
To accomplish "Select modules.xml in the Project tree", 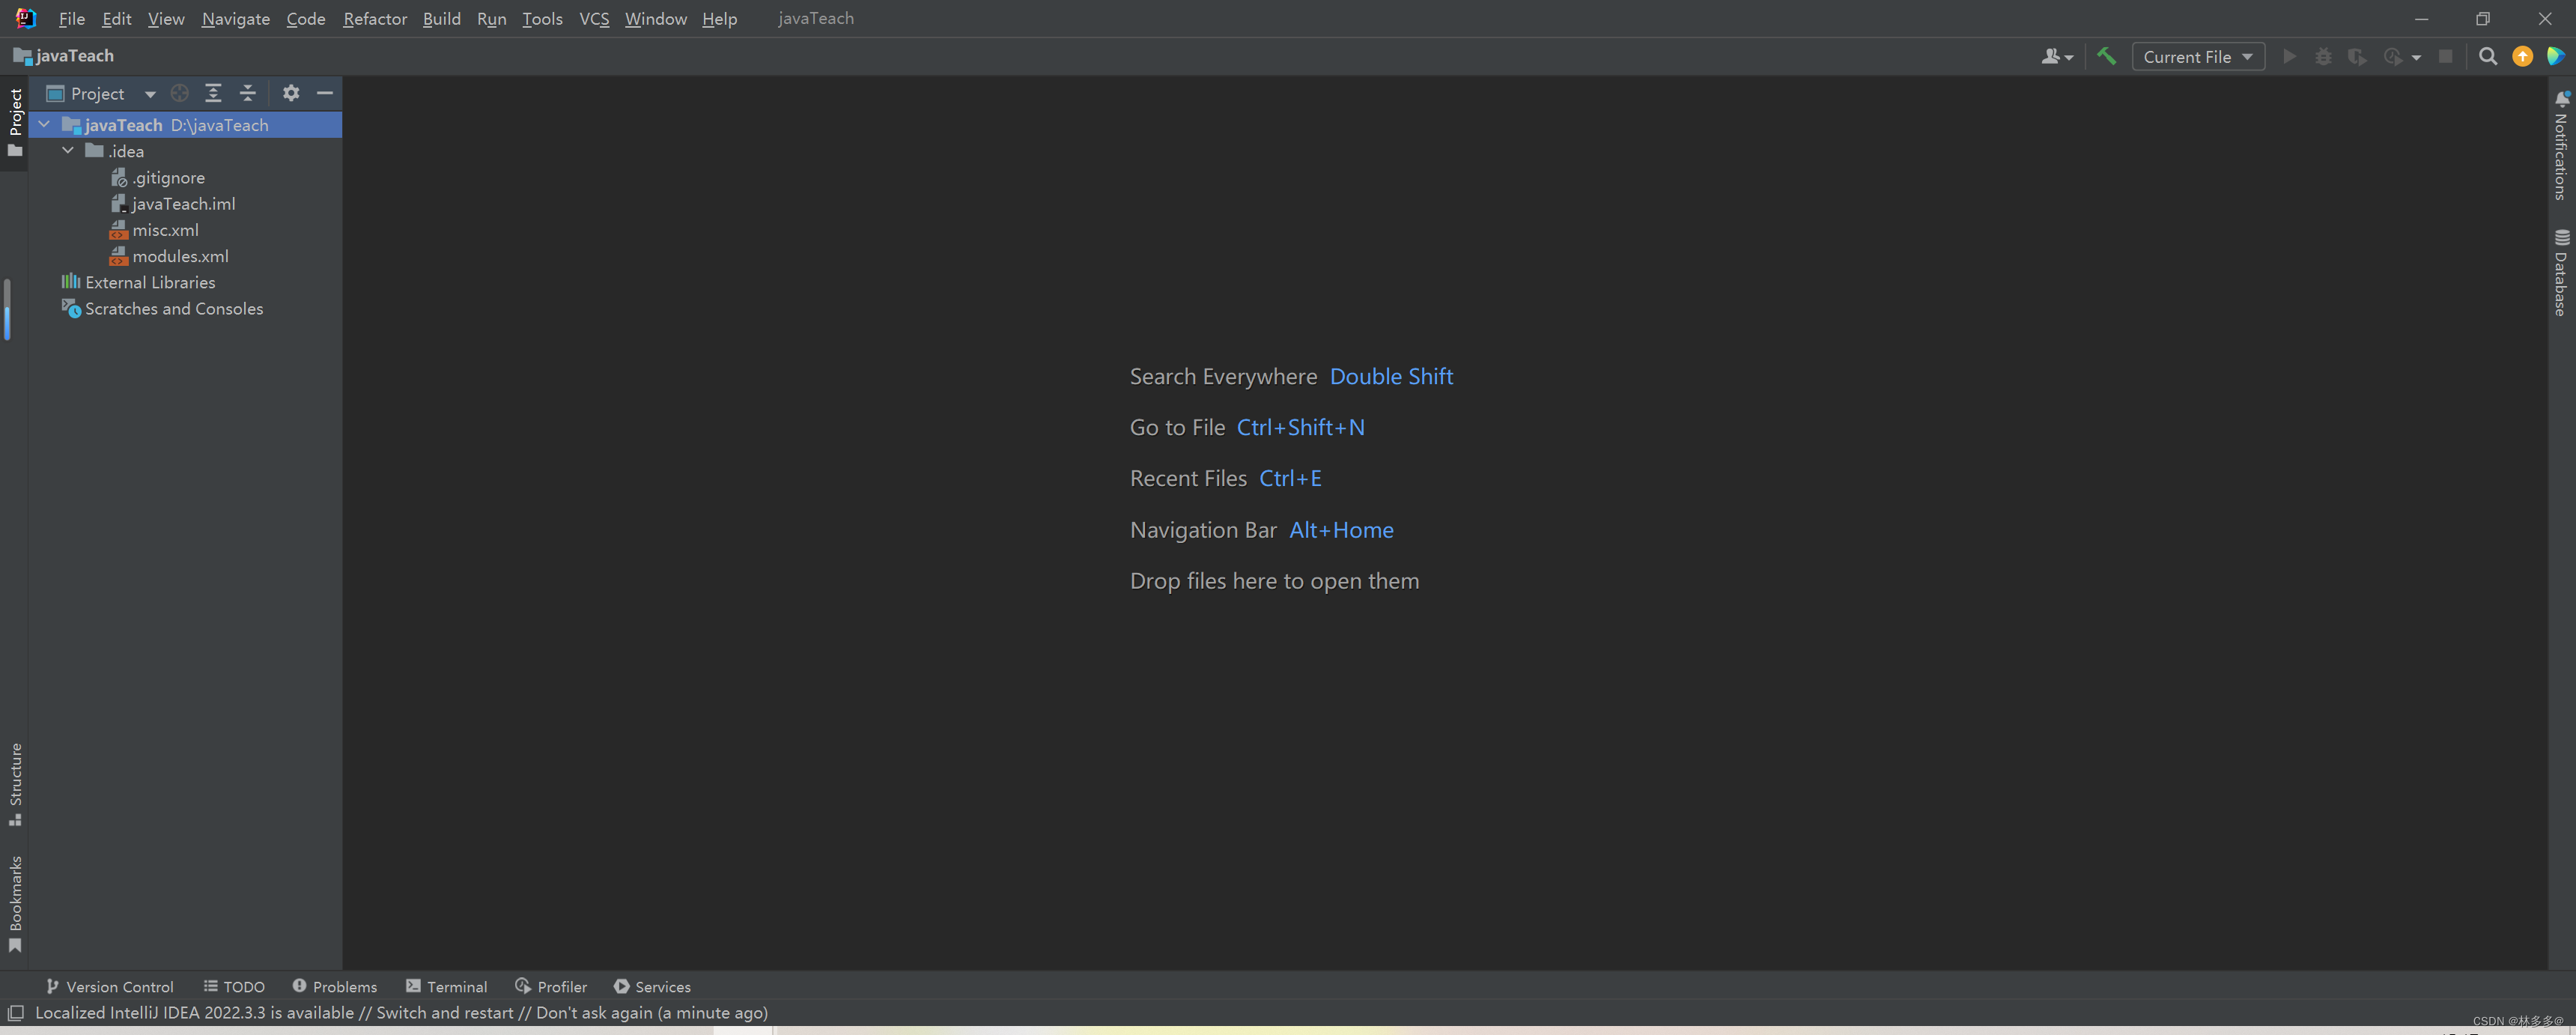I will pyautogui.click(x=181, y=256).
